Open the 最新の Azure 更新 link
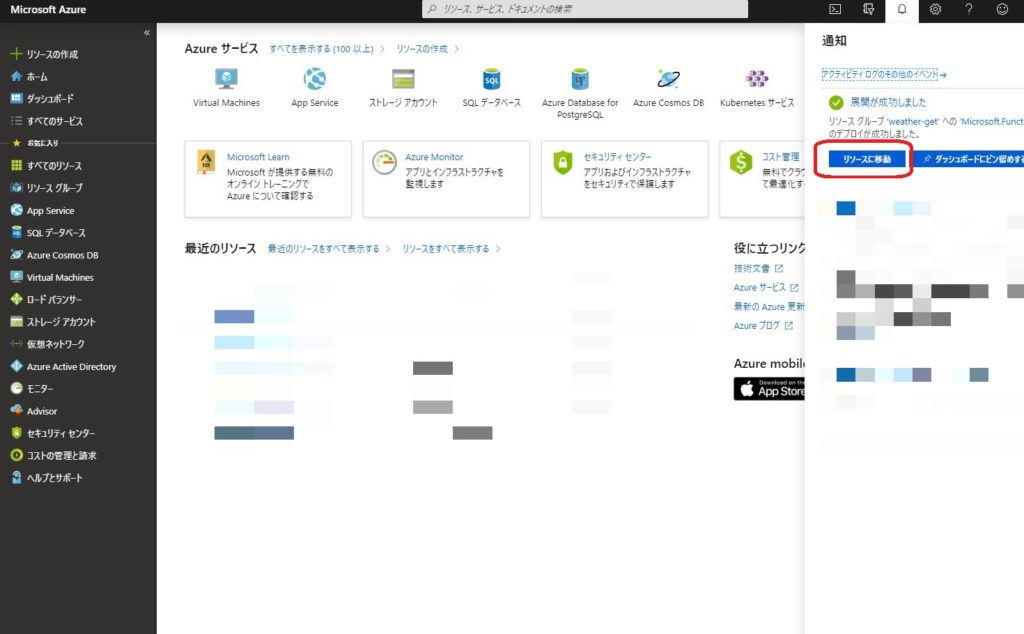This screenshot has width=1024, height=634. click(x=769, y=306)
